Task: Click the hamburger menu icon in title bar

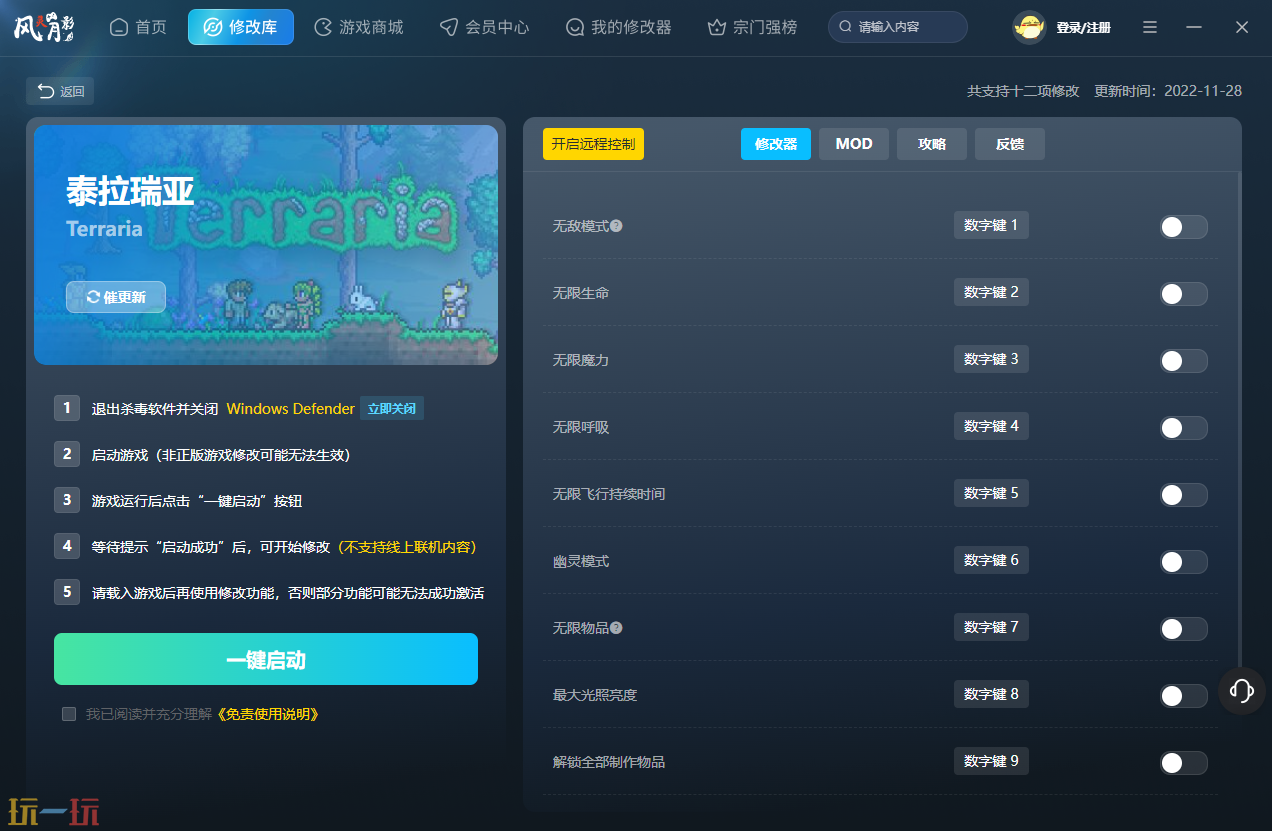Action: pyautogui.click(x=1150, y=27)
